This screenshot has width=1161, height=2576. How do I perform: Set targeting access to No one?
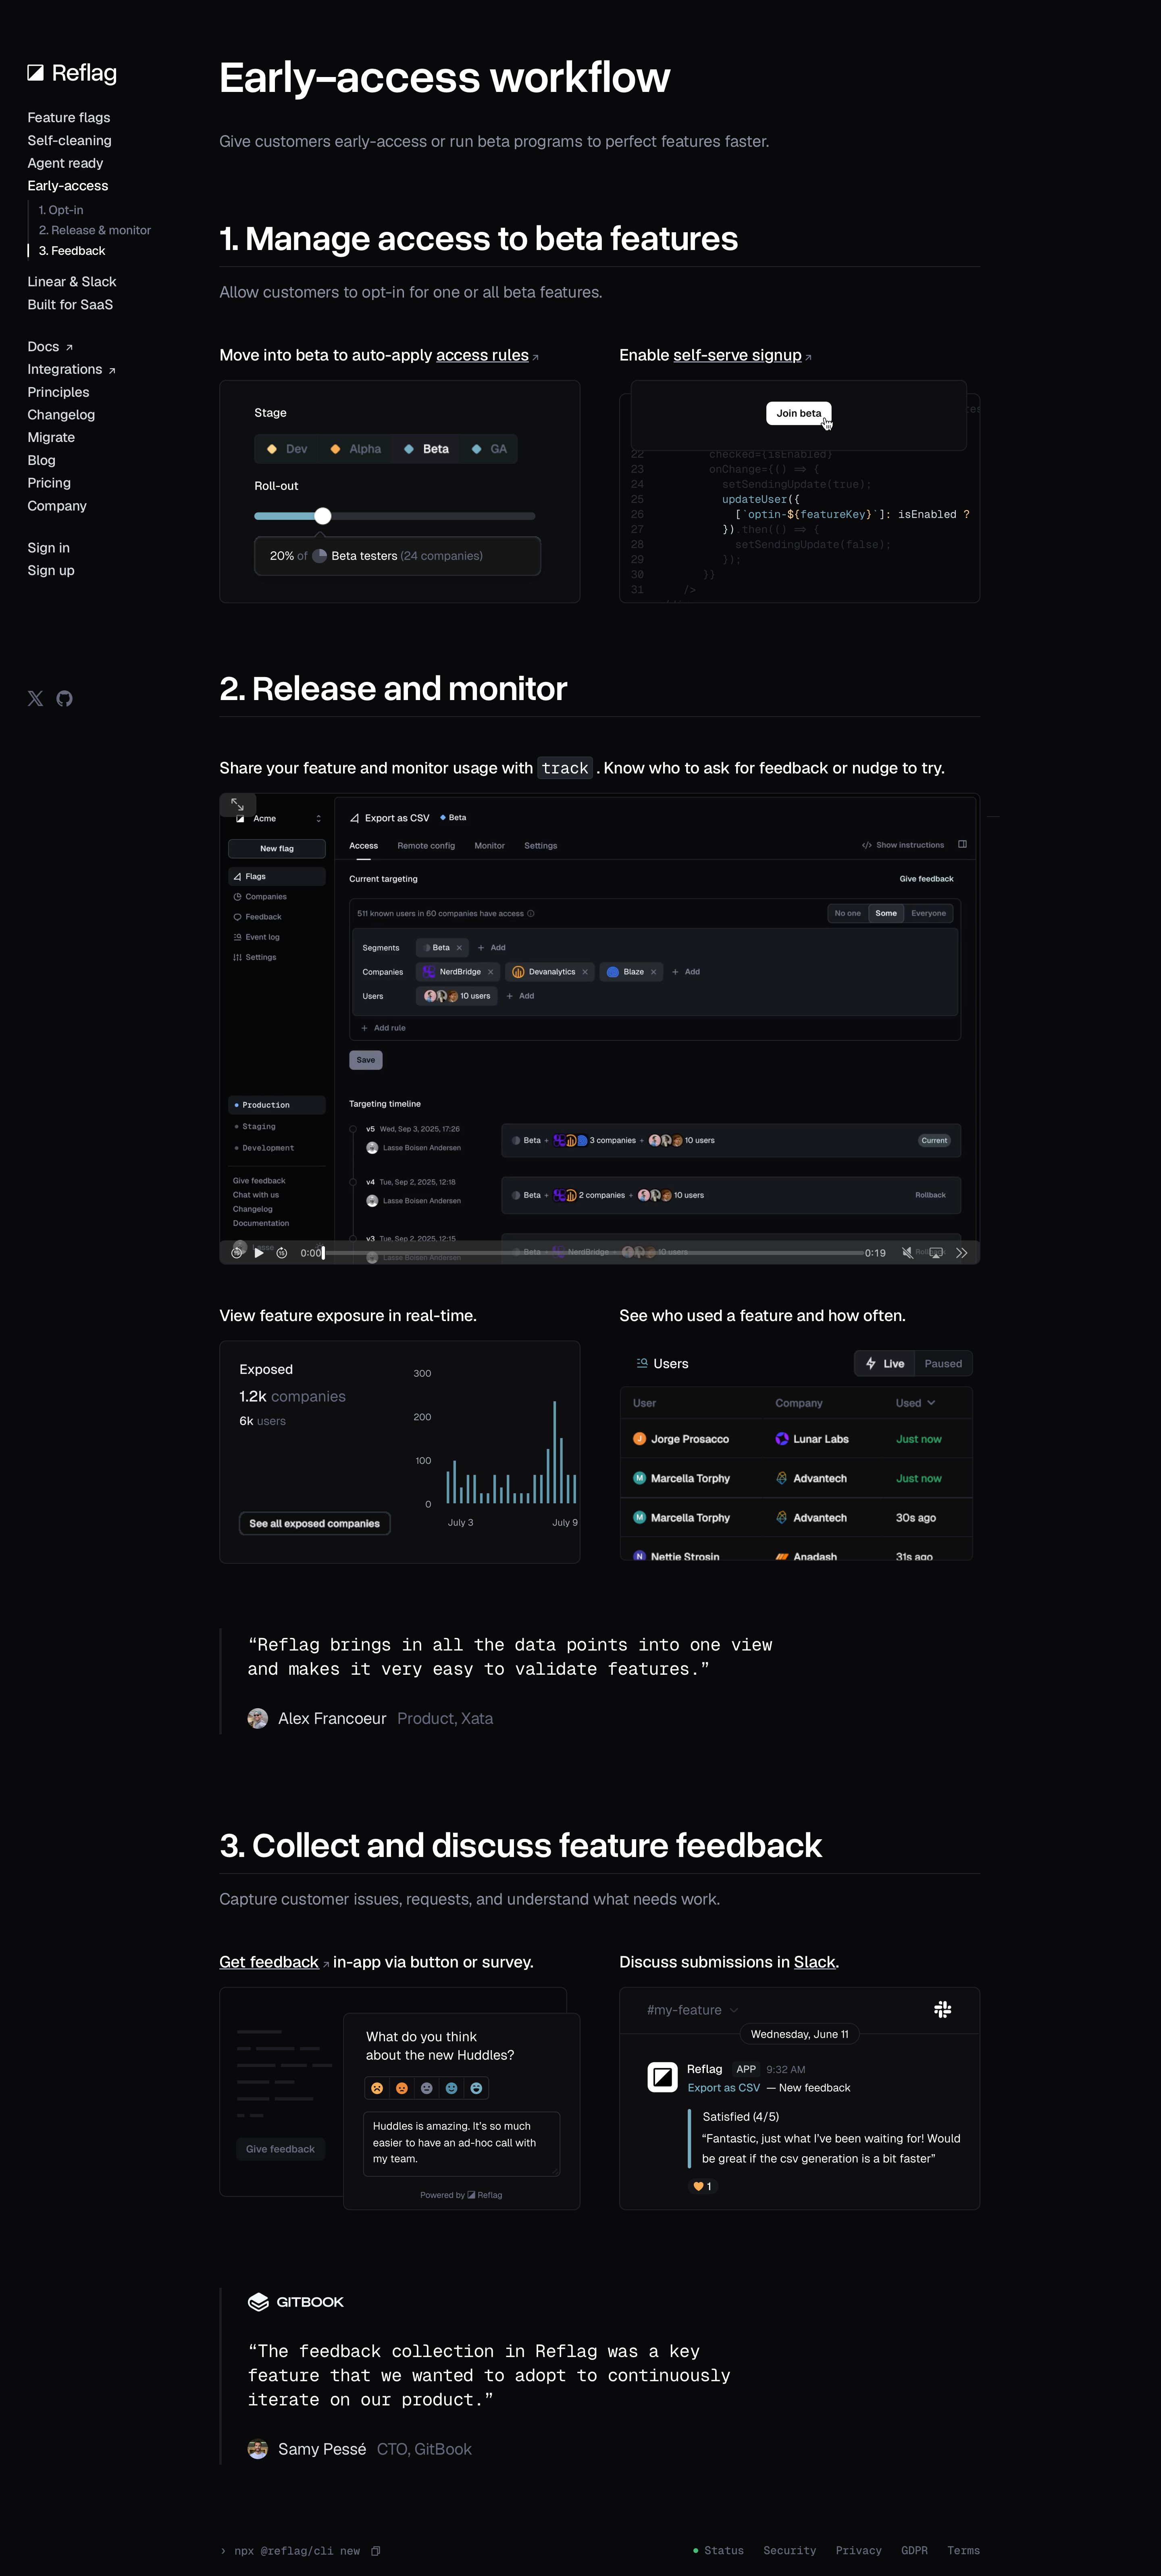(848, 913)
